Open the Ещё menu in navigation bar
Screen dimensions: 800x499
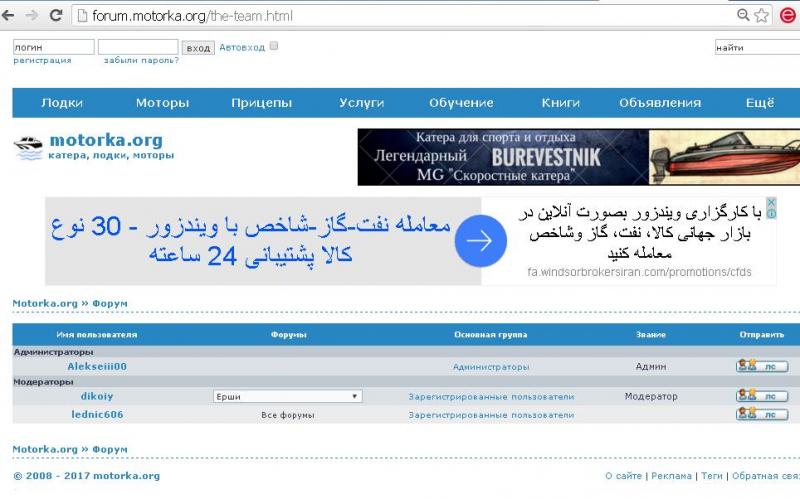(x=759, y=103)
